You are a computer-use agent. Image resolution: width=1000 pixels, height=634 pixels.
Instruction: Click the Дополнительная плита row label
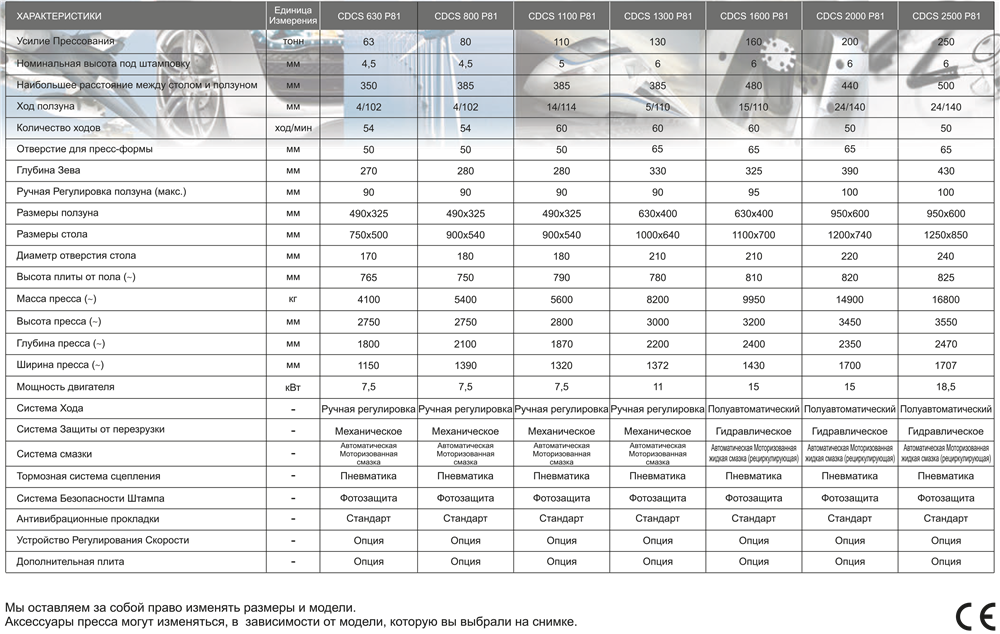pos(70,562)
